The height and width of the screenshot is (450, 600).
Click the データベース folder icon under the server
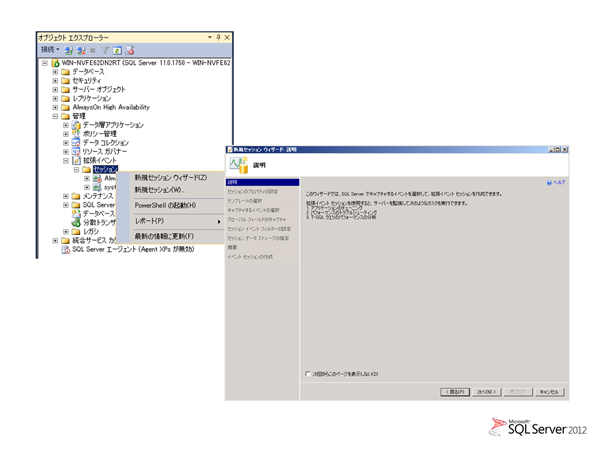pos(65,72)
